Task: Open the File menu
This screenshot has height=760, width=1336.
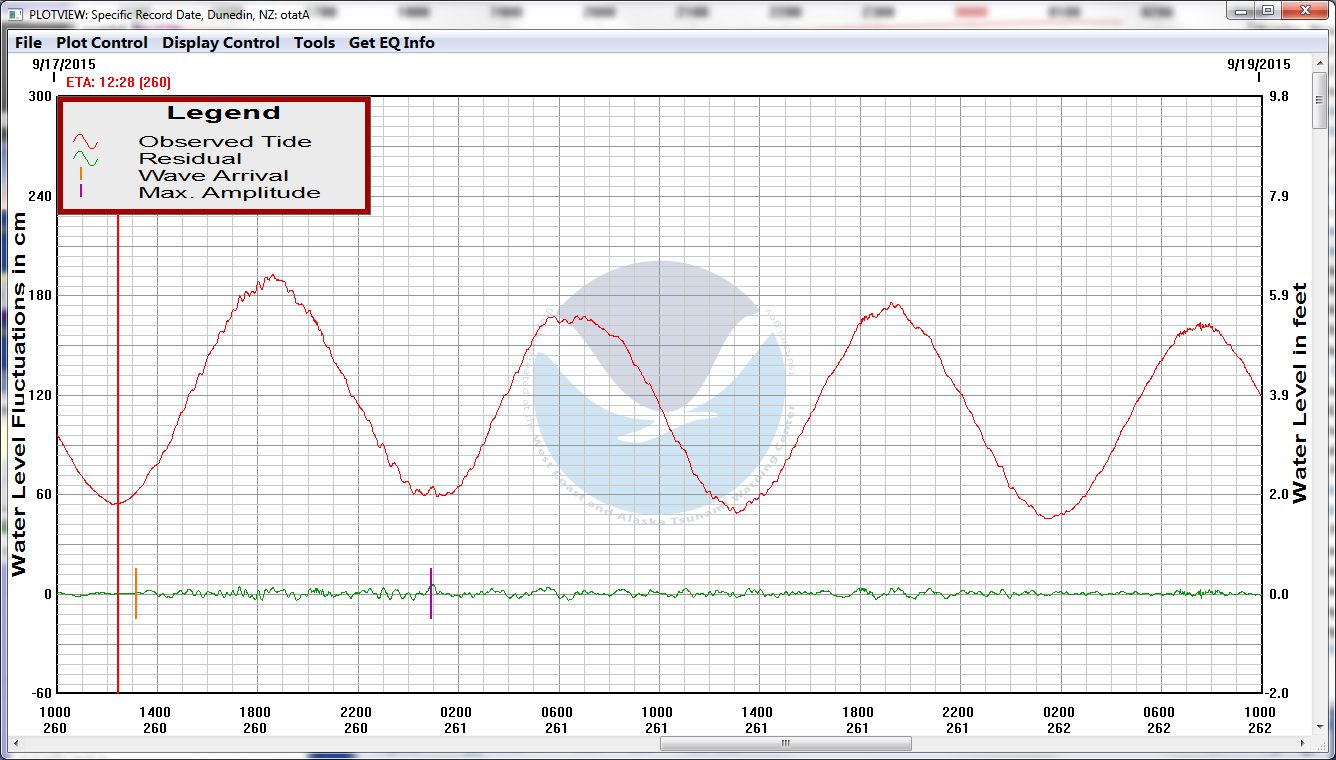Action: pyautogui.click(x=28, y=43)
